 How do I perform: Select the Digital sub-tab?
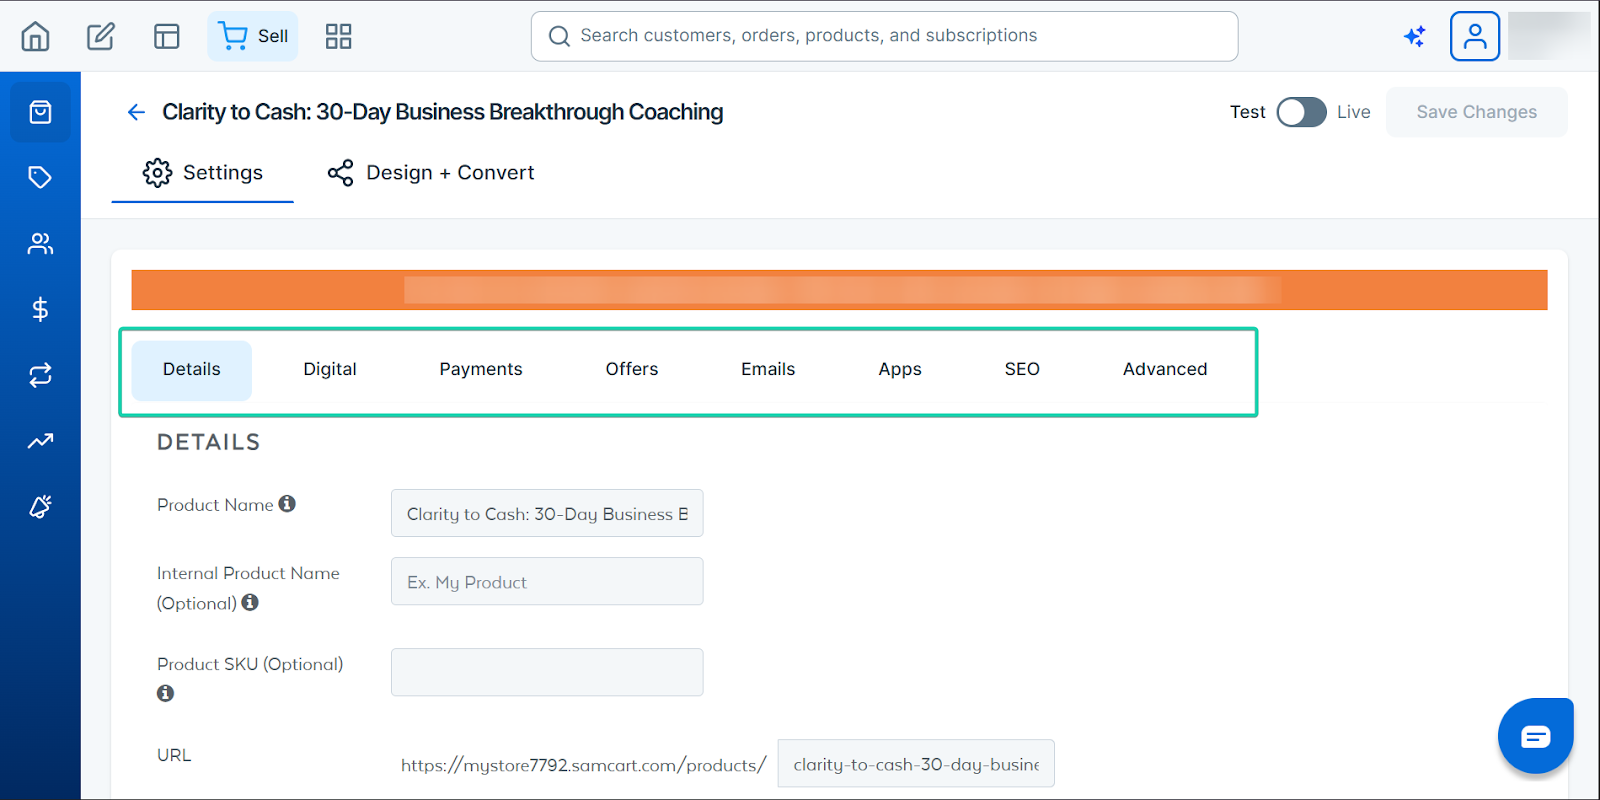[x=330, y=370]
